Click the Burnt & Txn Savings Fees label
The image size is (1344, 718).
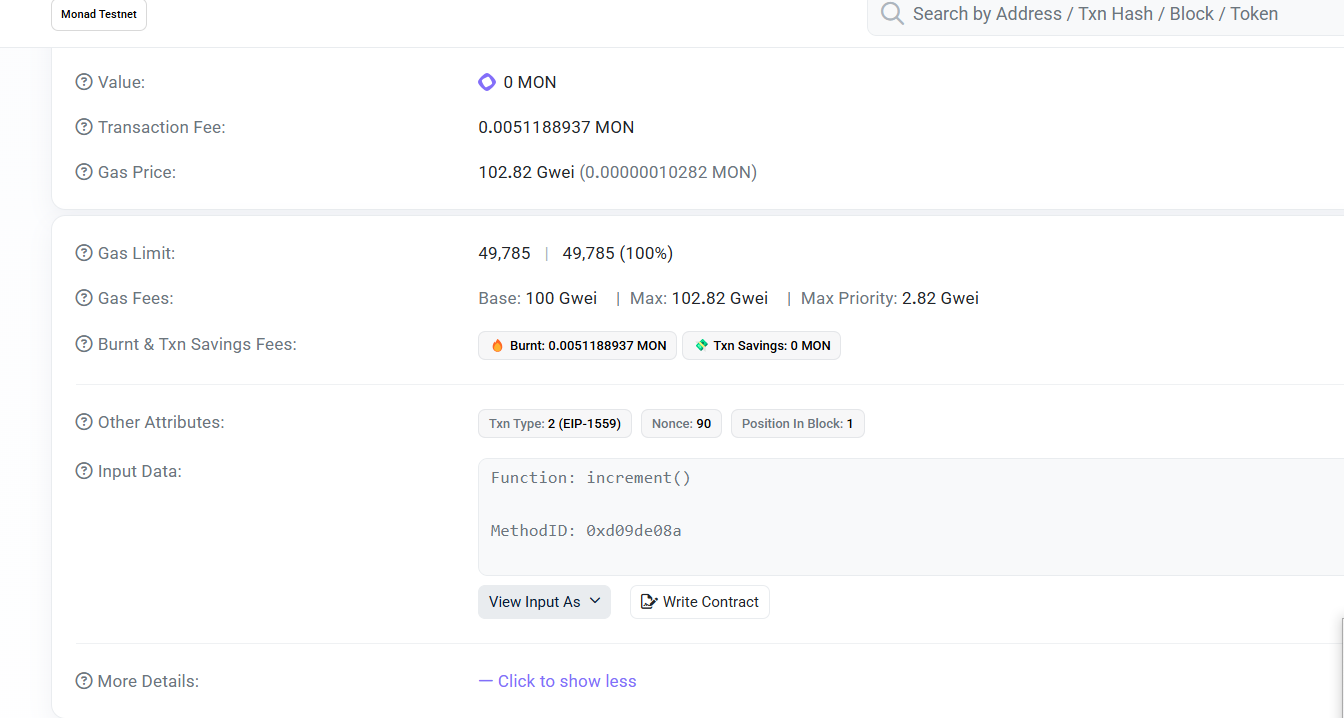point(197,344)
